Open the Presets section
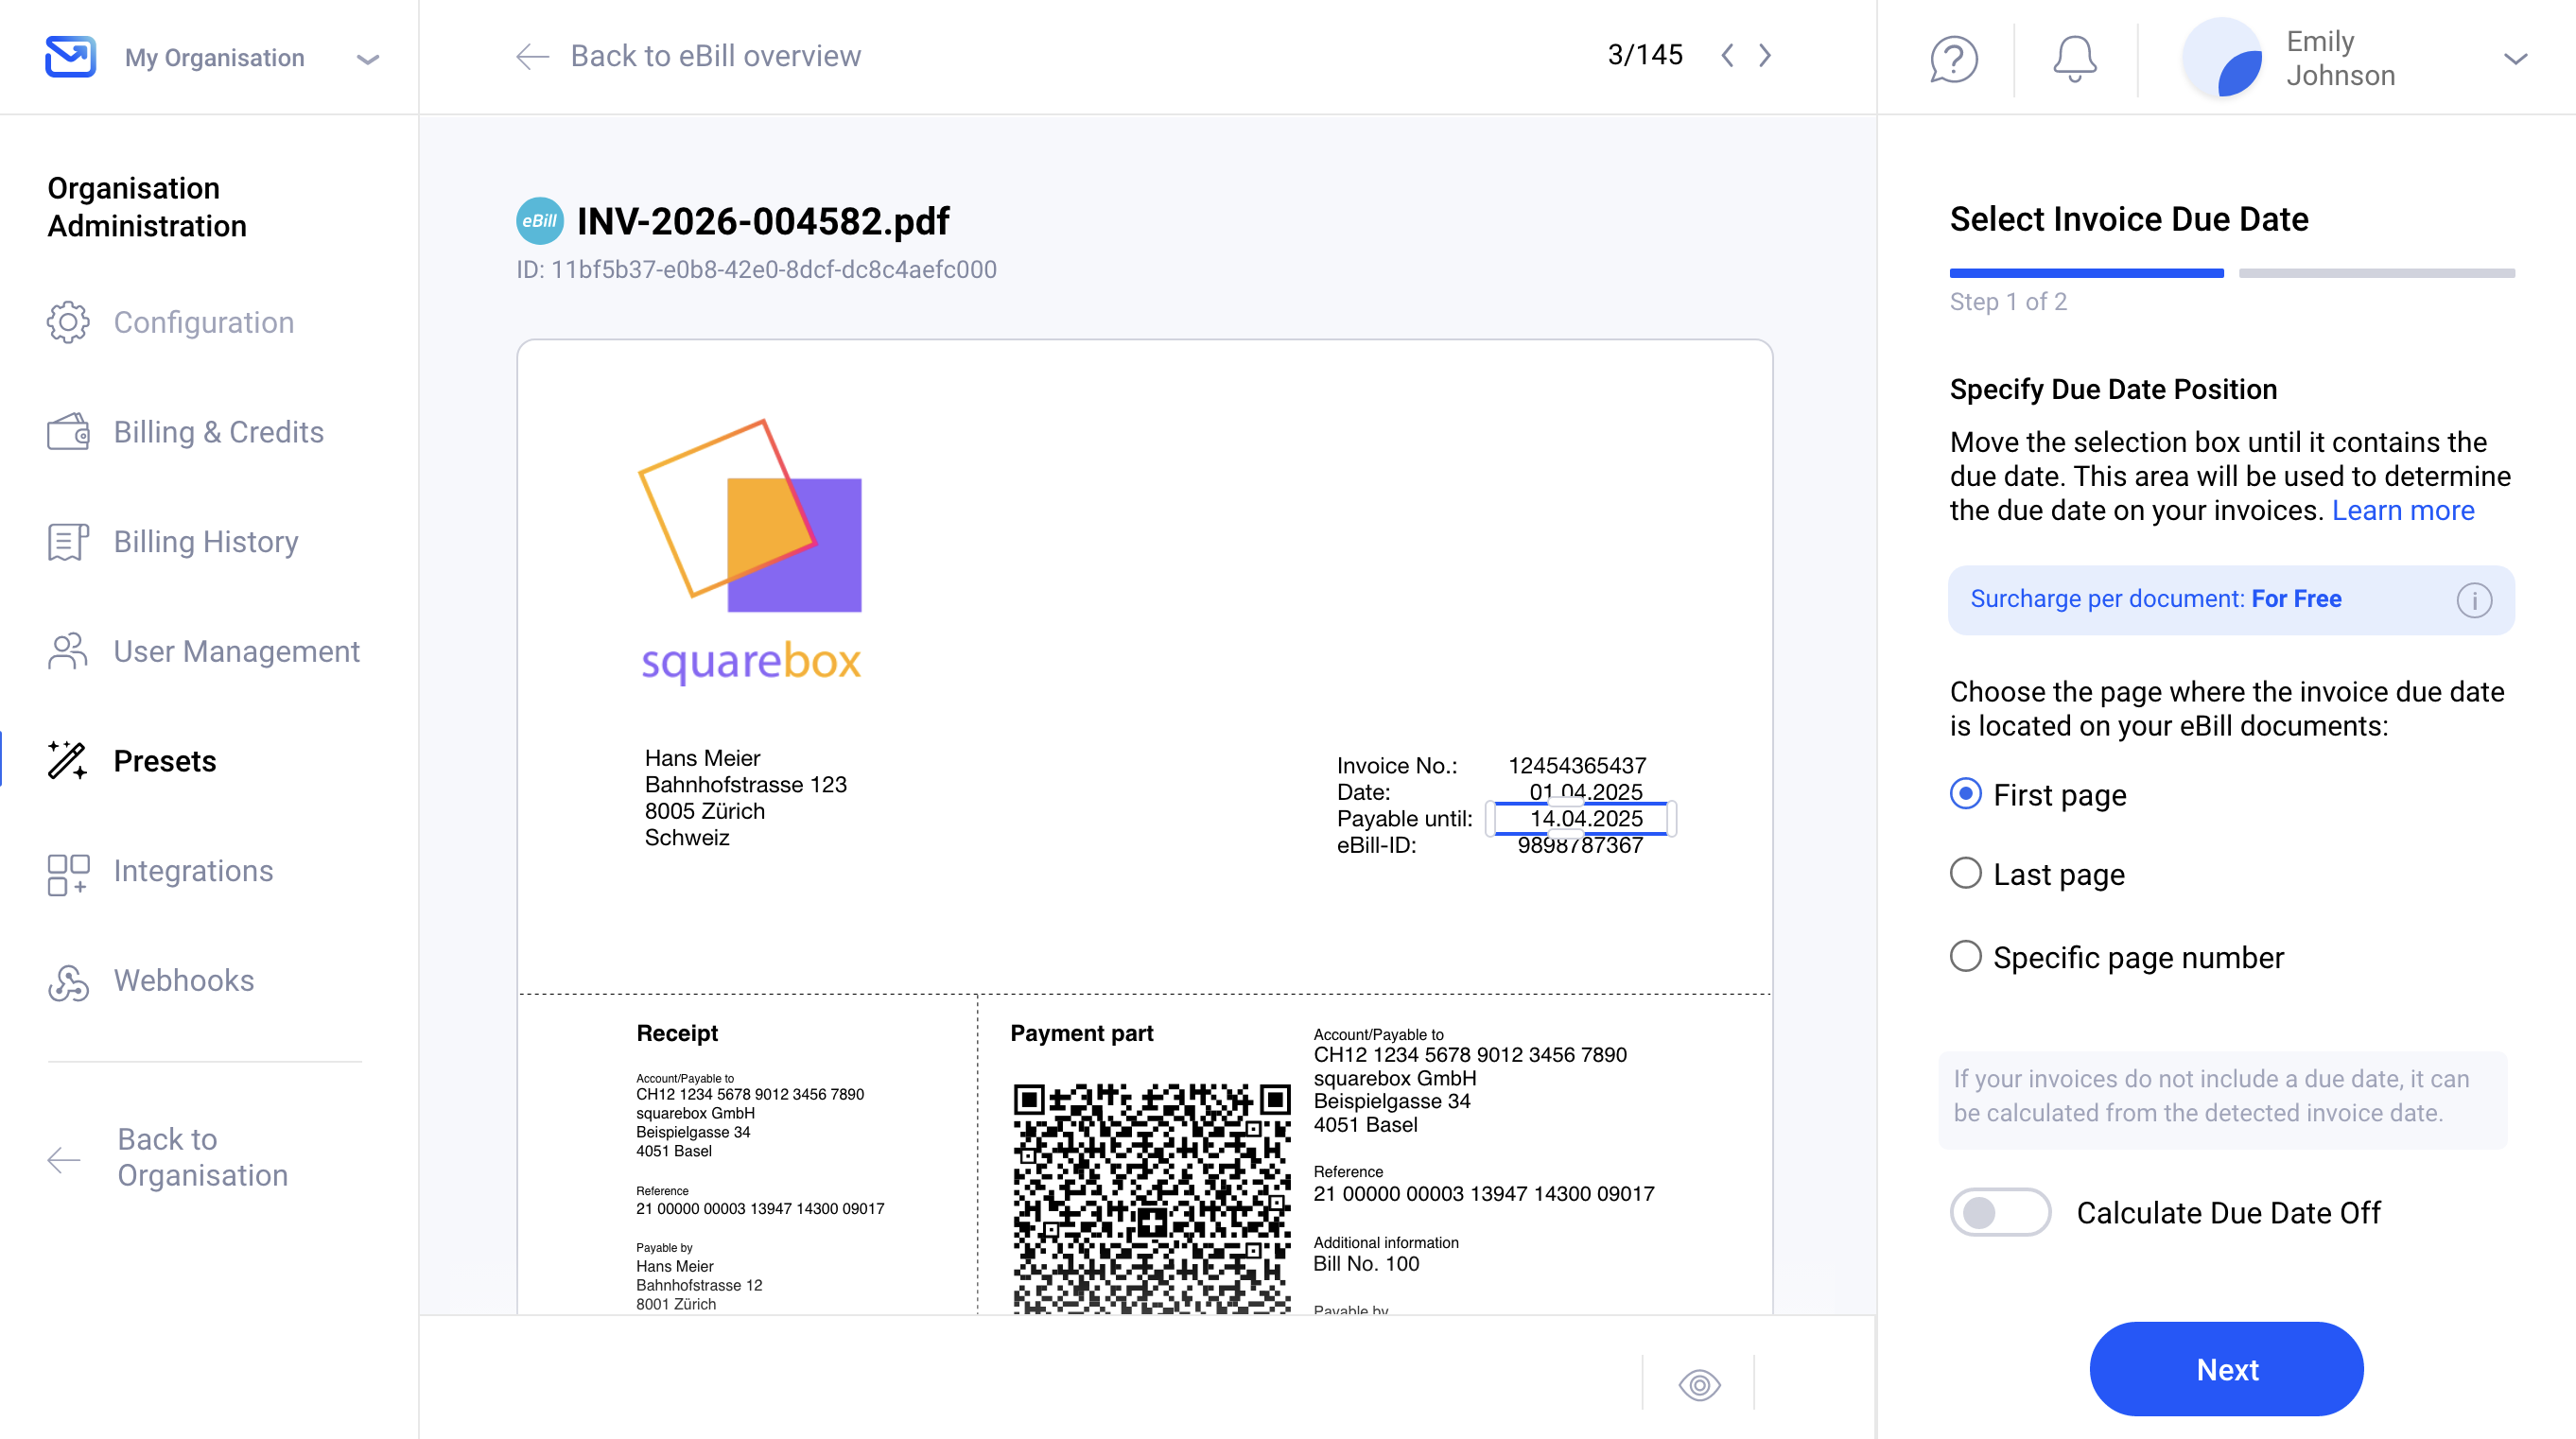The image size is (2576, 1439). click(x=164, y=761)
